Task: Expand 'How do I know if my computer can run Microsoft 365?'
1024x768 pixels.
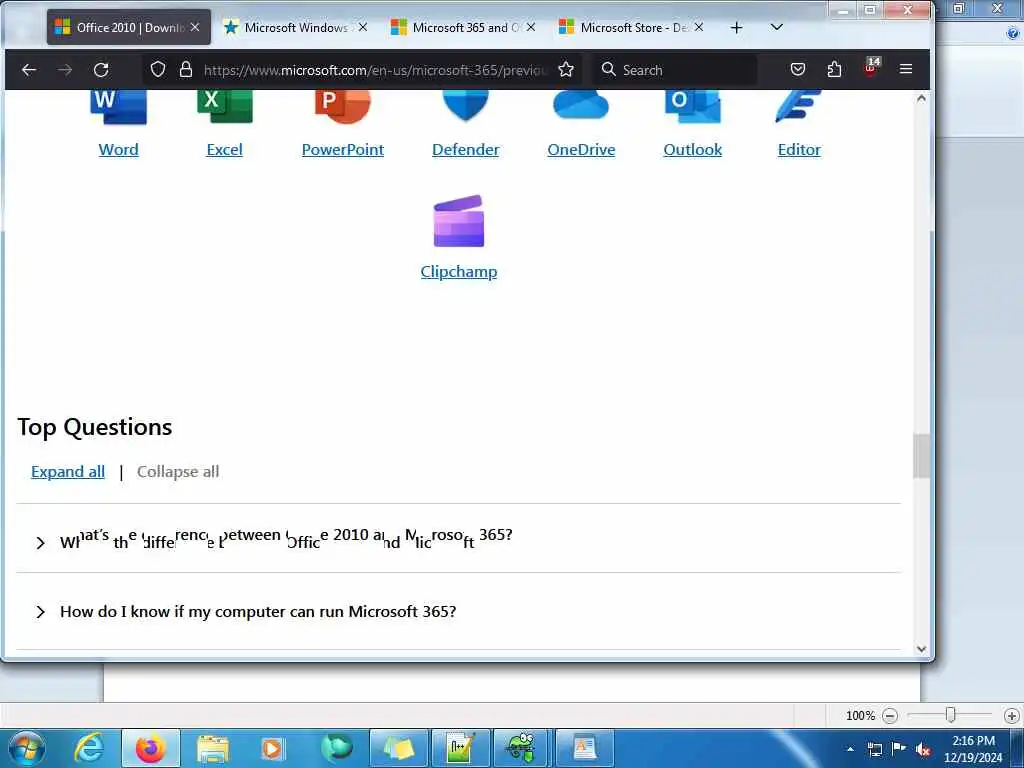Action: coord(458,612)
